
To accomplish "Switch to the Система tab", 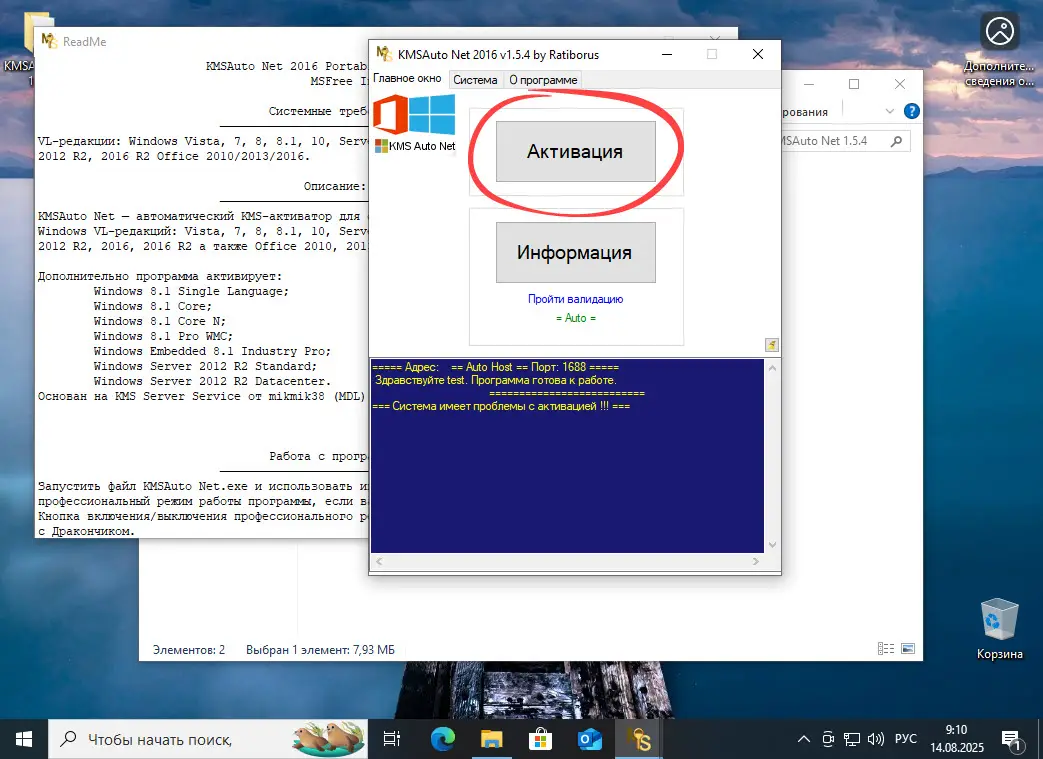I will pos(475,78).
